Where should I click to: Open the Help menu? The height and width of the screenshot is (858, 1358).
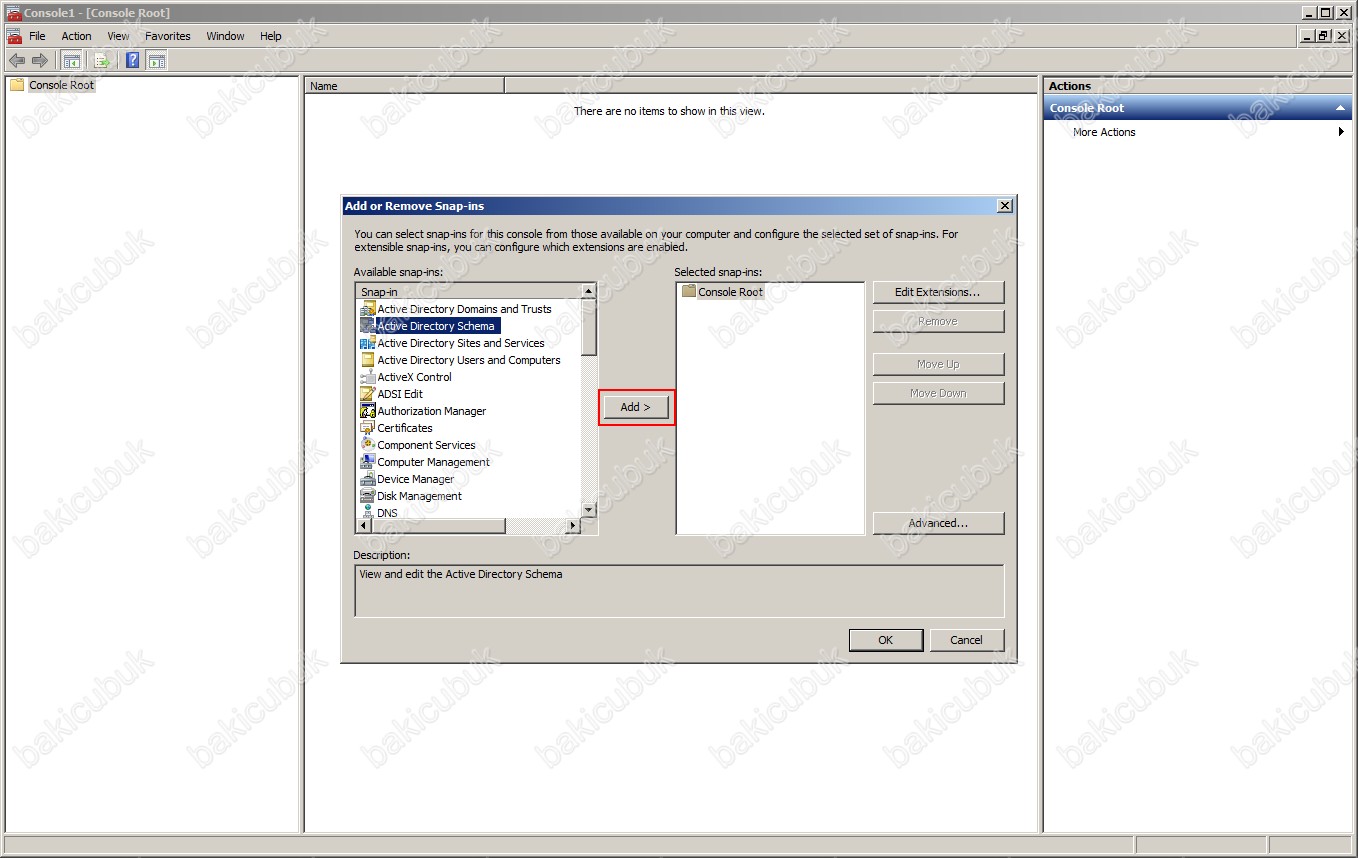click(271, 36)
